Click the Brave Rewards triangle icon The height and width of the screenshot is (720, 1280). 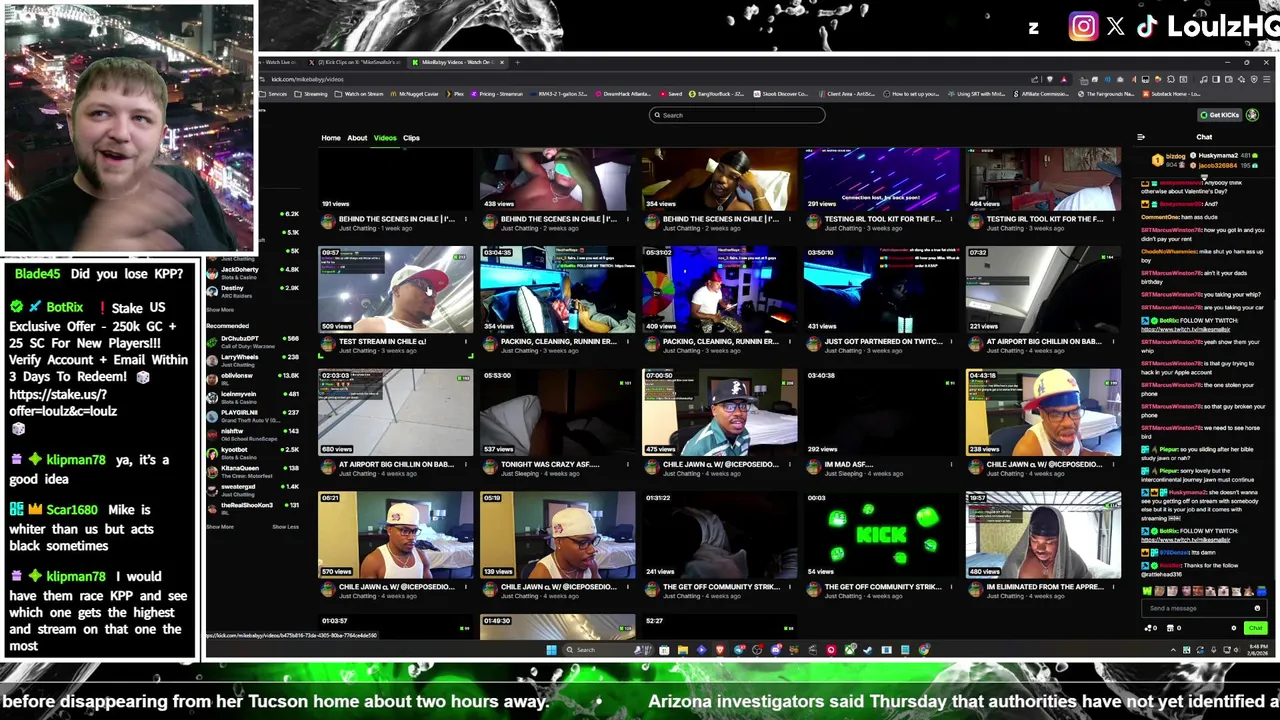pyautogui.click(x=1064, y=79)
